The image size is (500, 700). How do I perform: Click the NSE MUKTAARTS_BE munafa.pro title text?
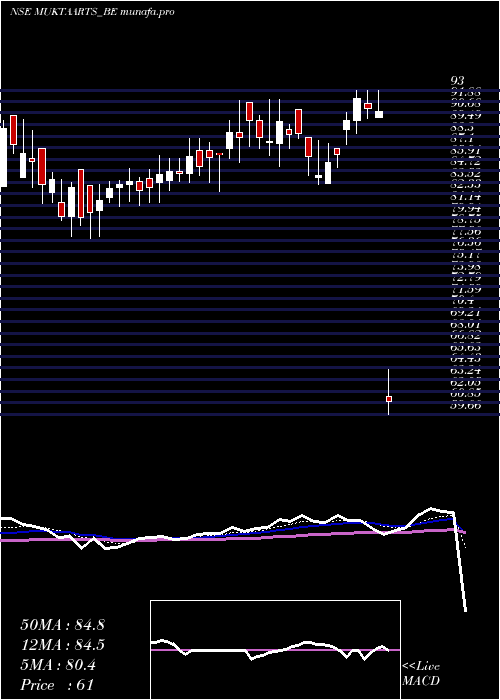(92, 12)
